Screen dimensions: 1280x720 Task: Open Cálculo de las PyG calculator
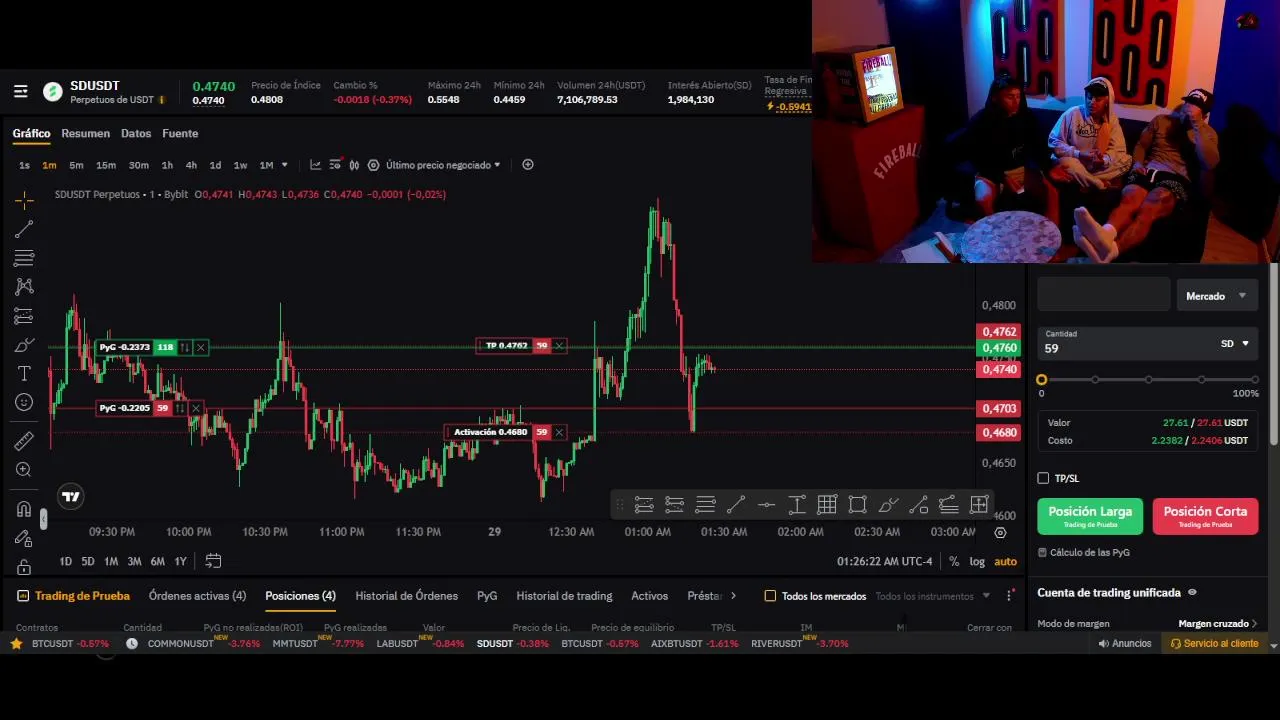pos(1084,553)
